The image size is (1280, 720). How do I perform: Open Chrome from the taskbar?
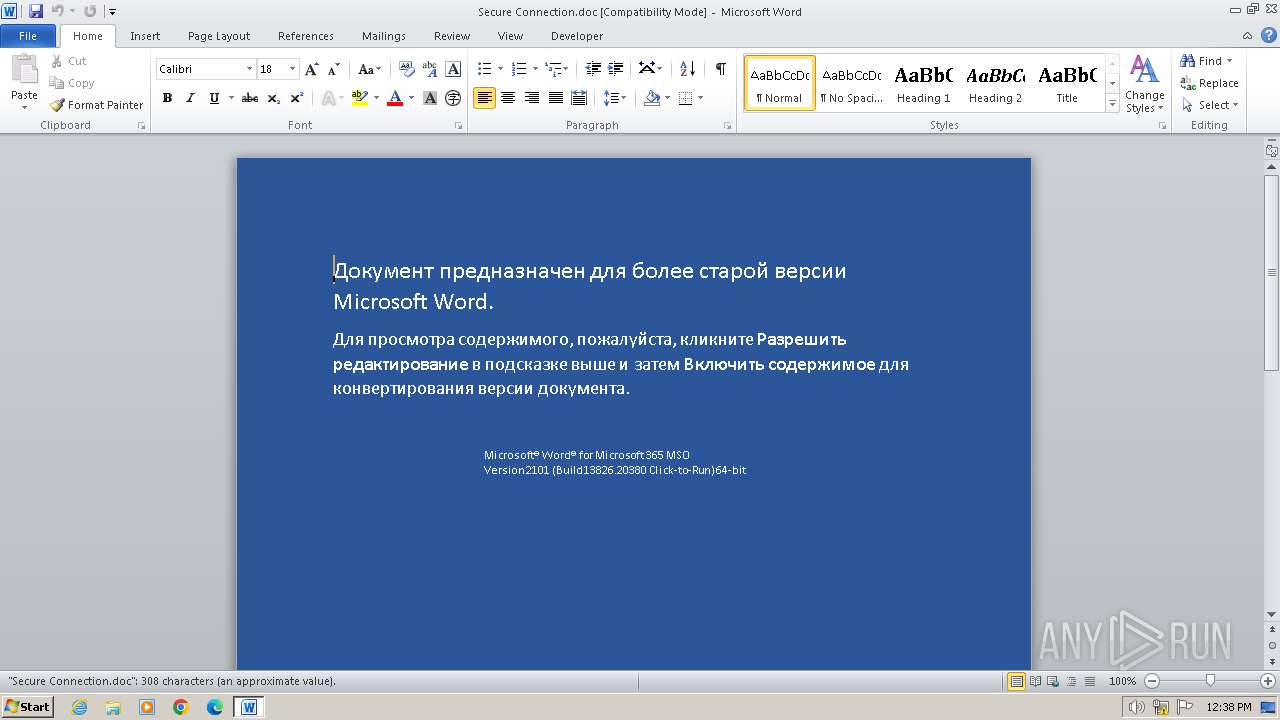(x=181, y=707)
